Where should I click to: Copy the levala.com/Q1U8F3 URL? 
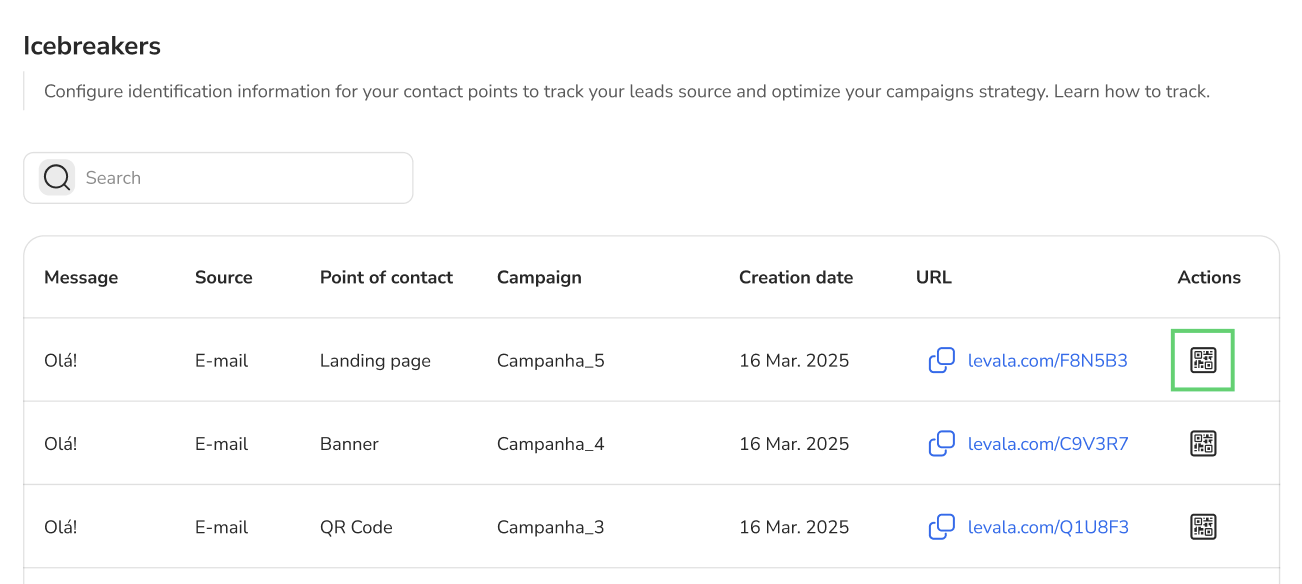click(x=941, y=527)
